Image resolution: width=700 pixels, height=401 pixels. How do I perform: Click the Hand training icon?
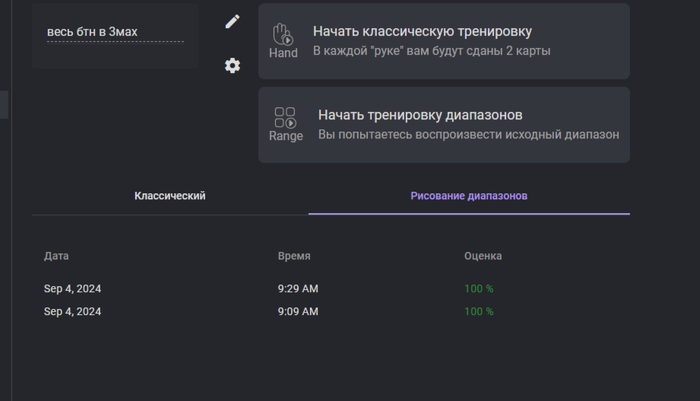point(283,40)
